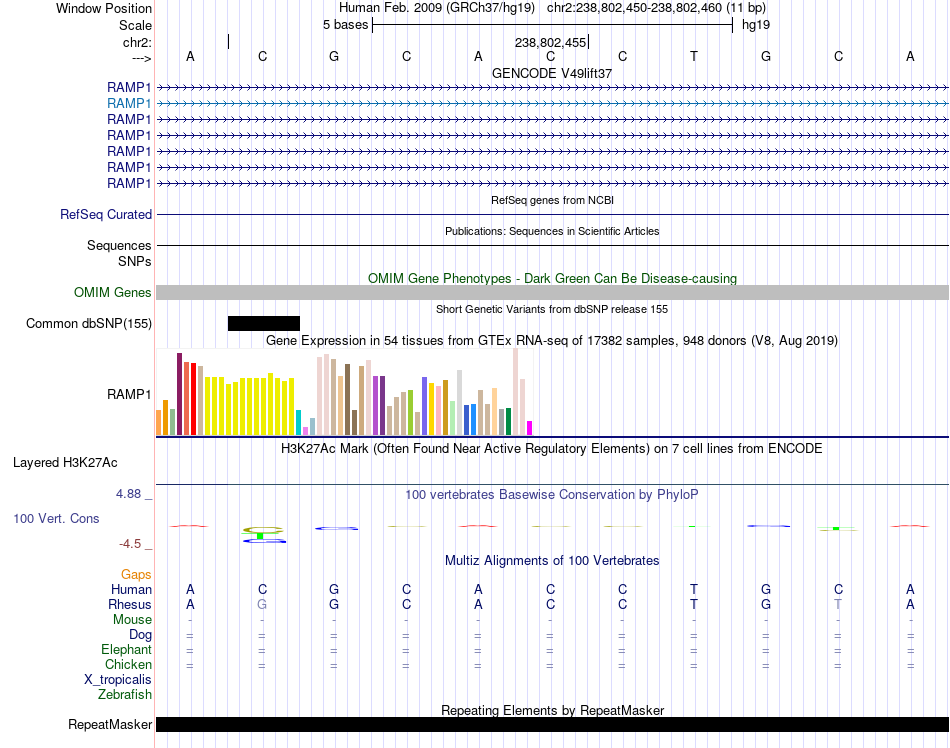Click the 'X_tropicalis' alignment row label
This screenshot has height=748, width=950.
[118, 680]
